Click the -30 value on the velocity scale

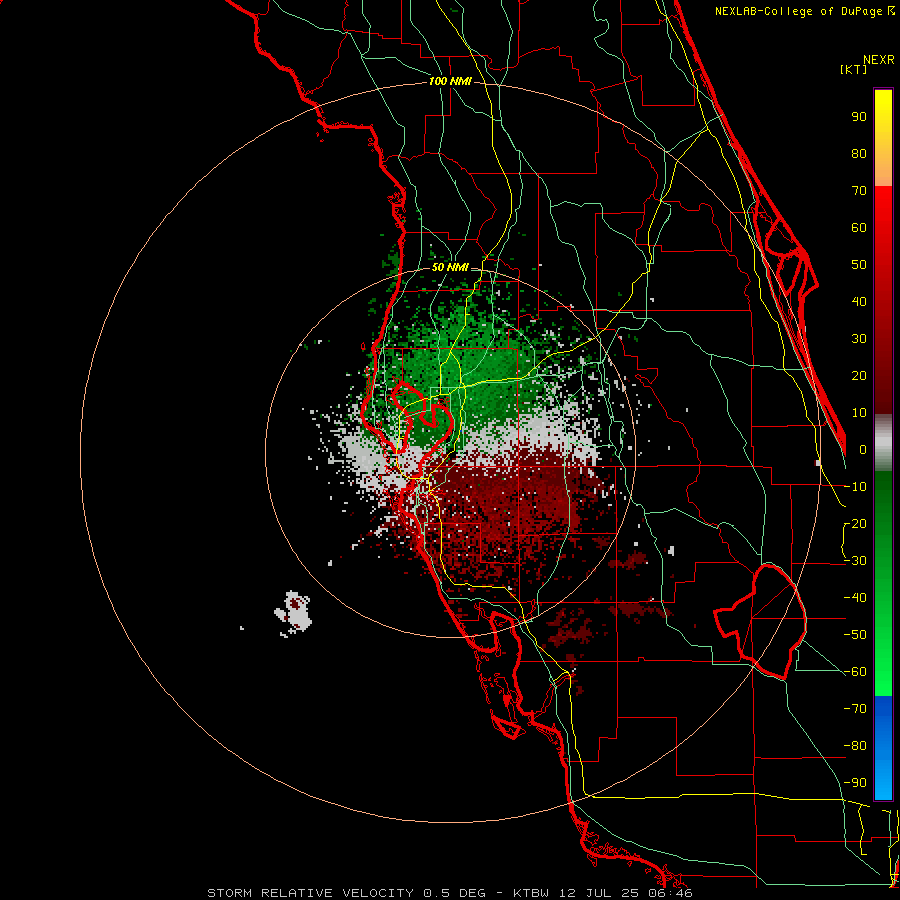(x=855, y=561)
